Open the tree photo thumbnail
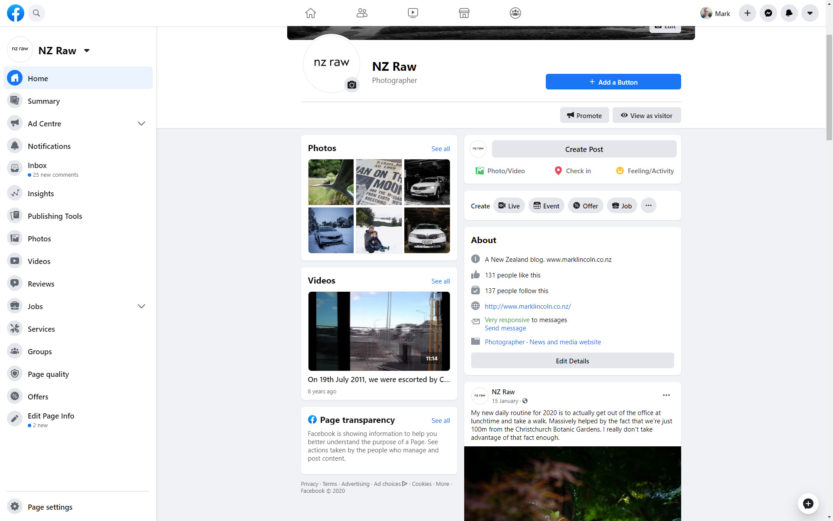 point(330,182)
